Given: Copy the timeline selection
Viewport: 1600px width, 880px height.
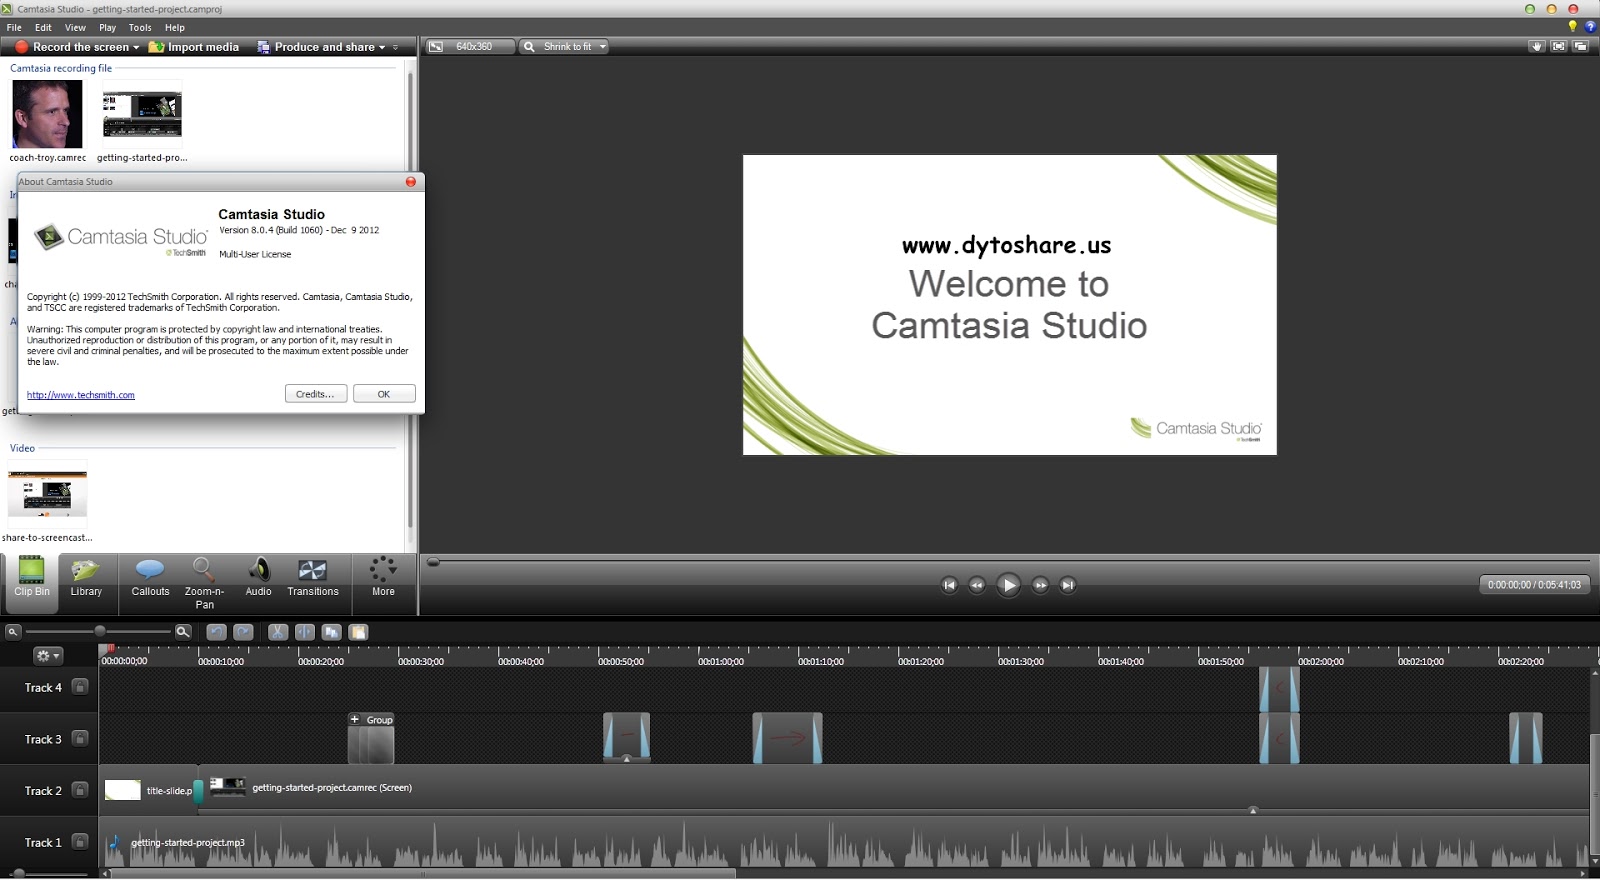Looking at the screenshot, I should coord(332,632).
